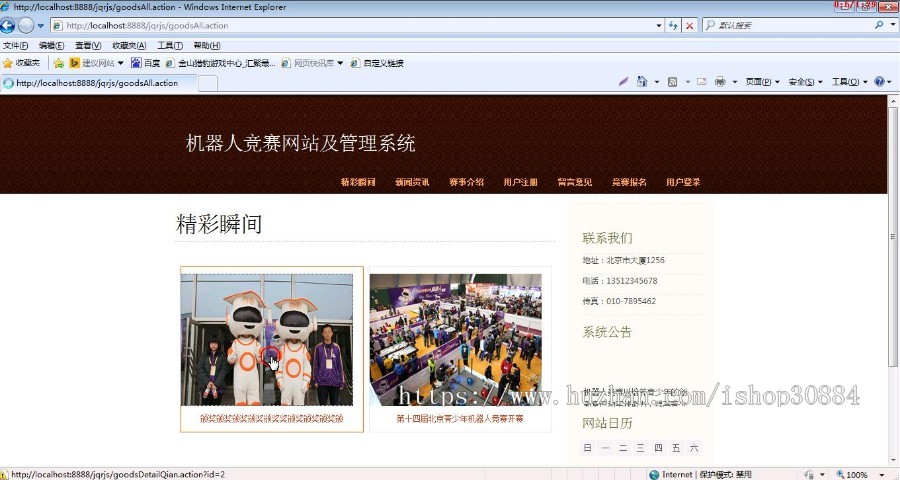This screenshot has height=480, width=900.
Task: Click the Internet zone globe in status bar
Action: click(654, 474)
